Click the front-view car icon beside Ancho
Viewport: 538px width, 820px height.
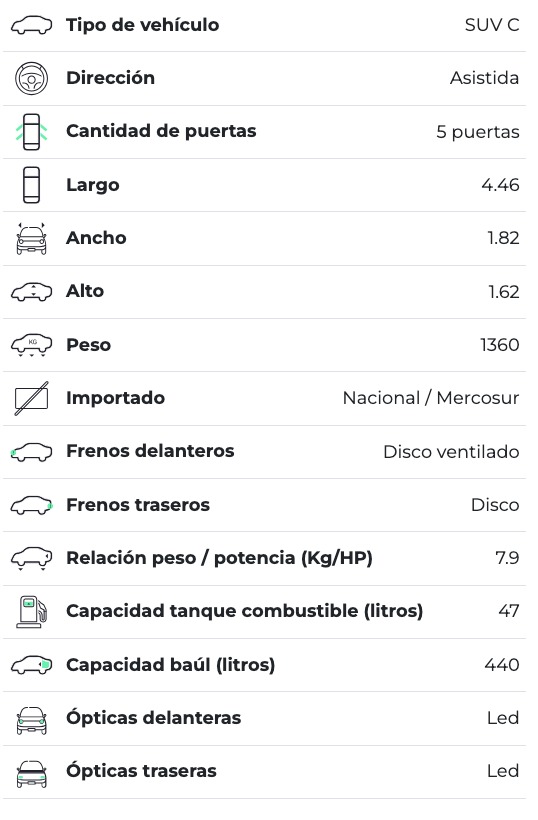(31, 238)
